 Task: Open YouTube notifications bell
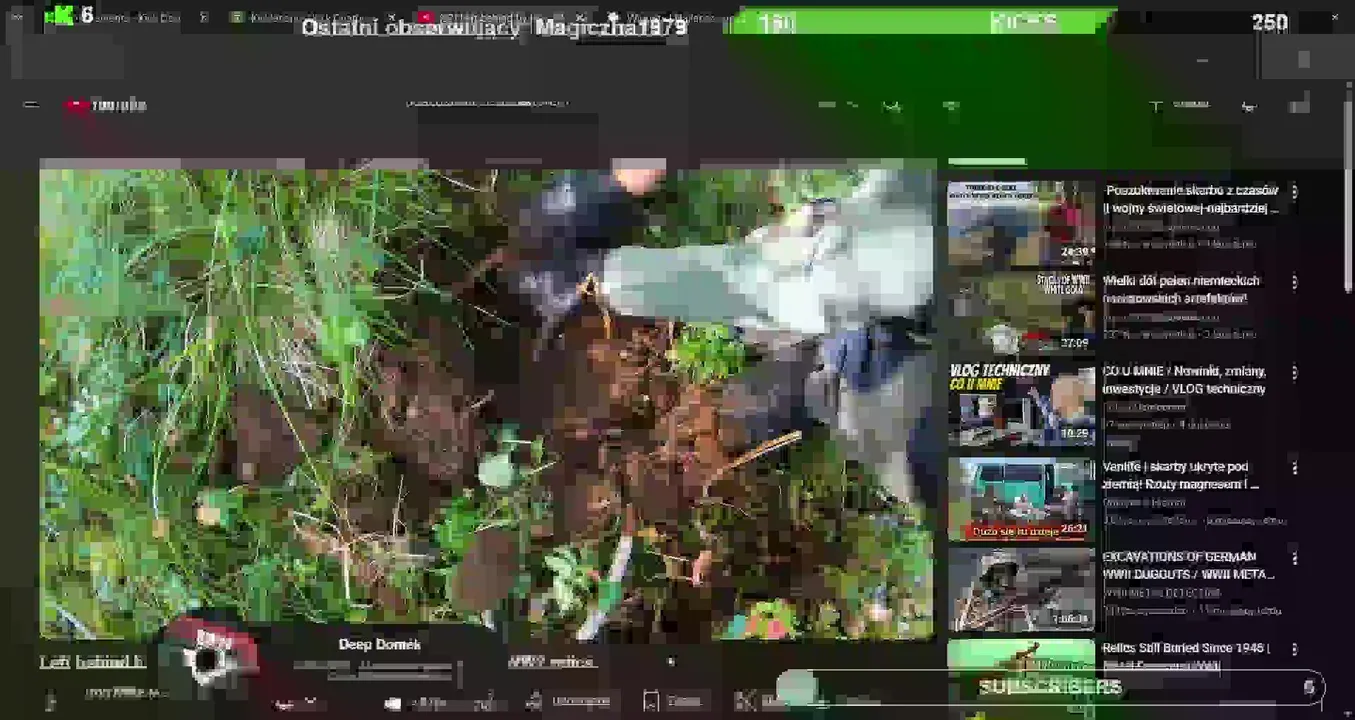pos(1249,106)
